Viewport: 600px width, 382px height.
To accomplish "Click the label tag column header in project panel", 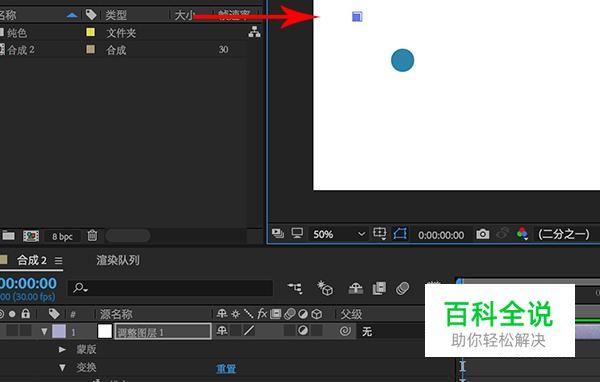I will point(91,15).
